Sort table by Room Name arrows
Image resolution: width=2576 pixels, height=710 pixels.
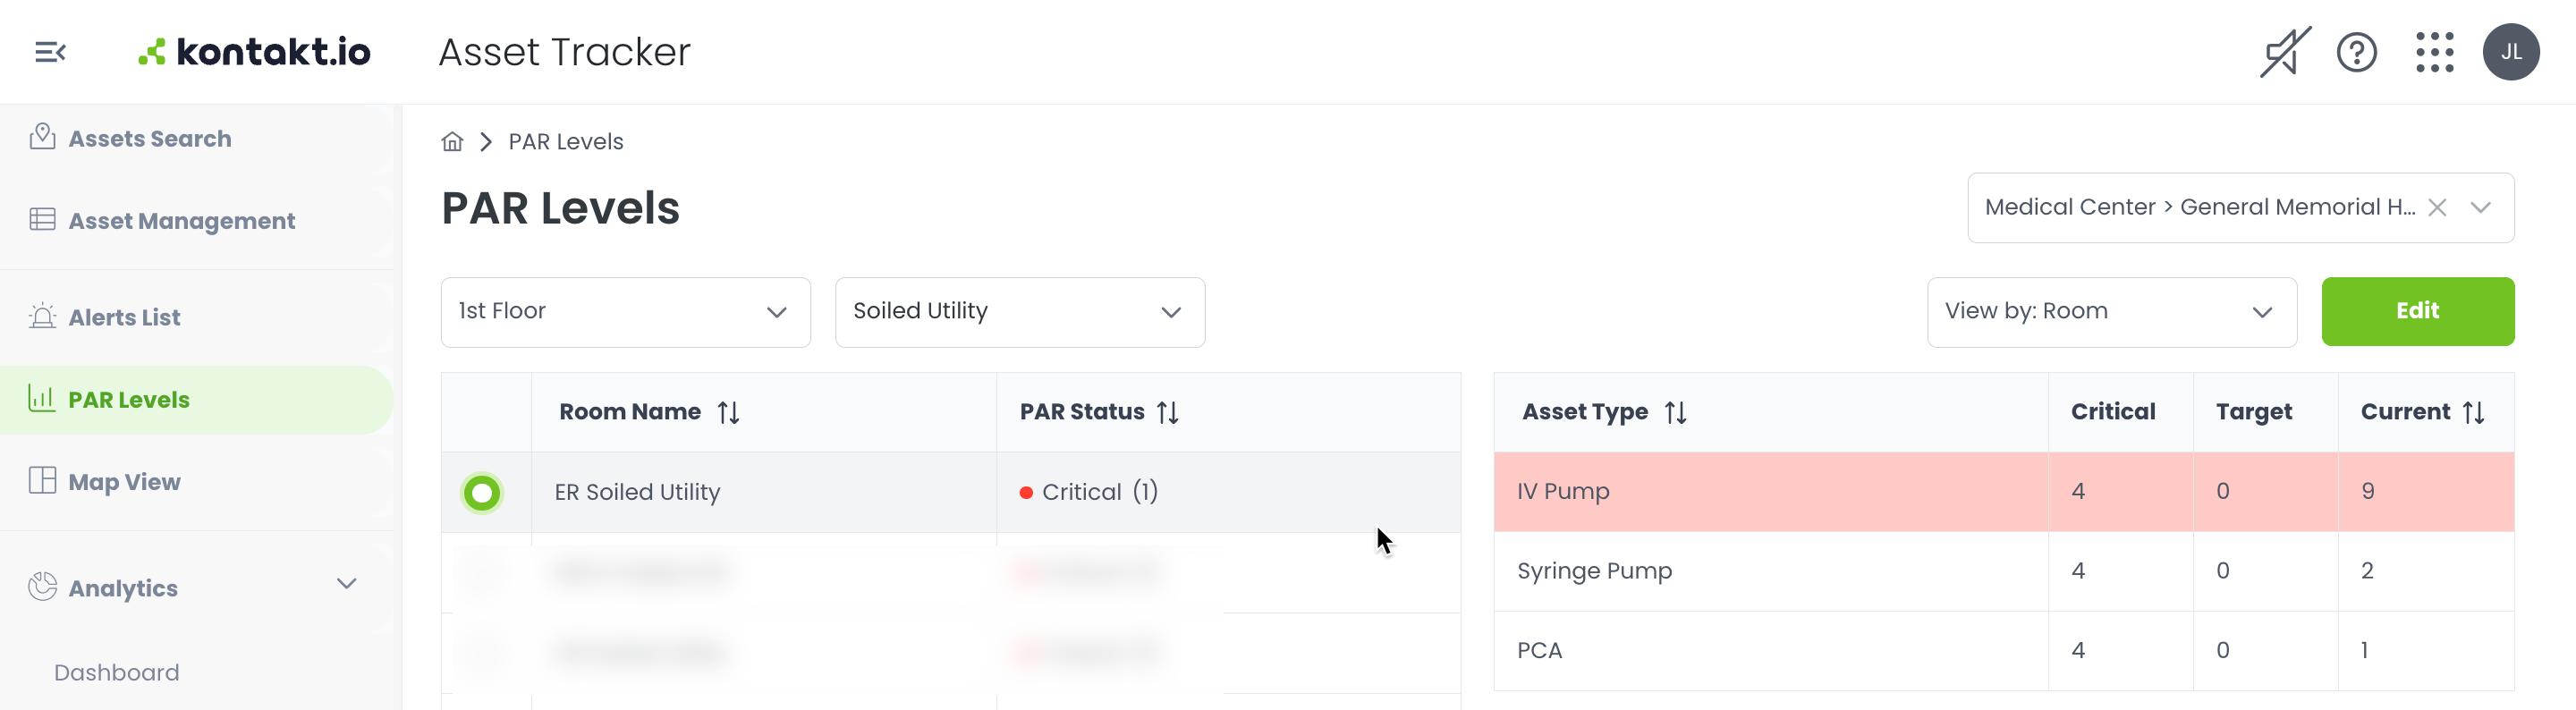[729, 412]
